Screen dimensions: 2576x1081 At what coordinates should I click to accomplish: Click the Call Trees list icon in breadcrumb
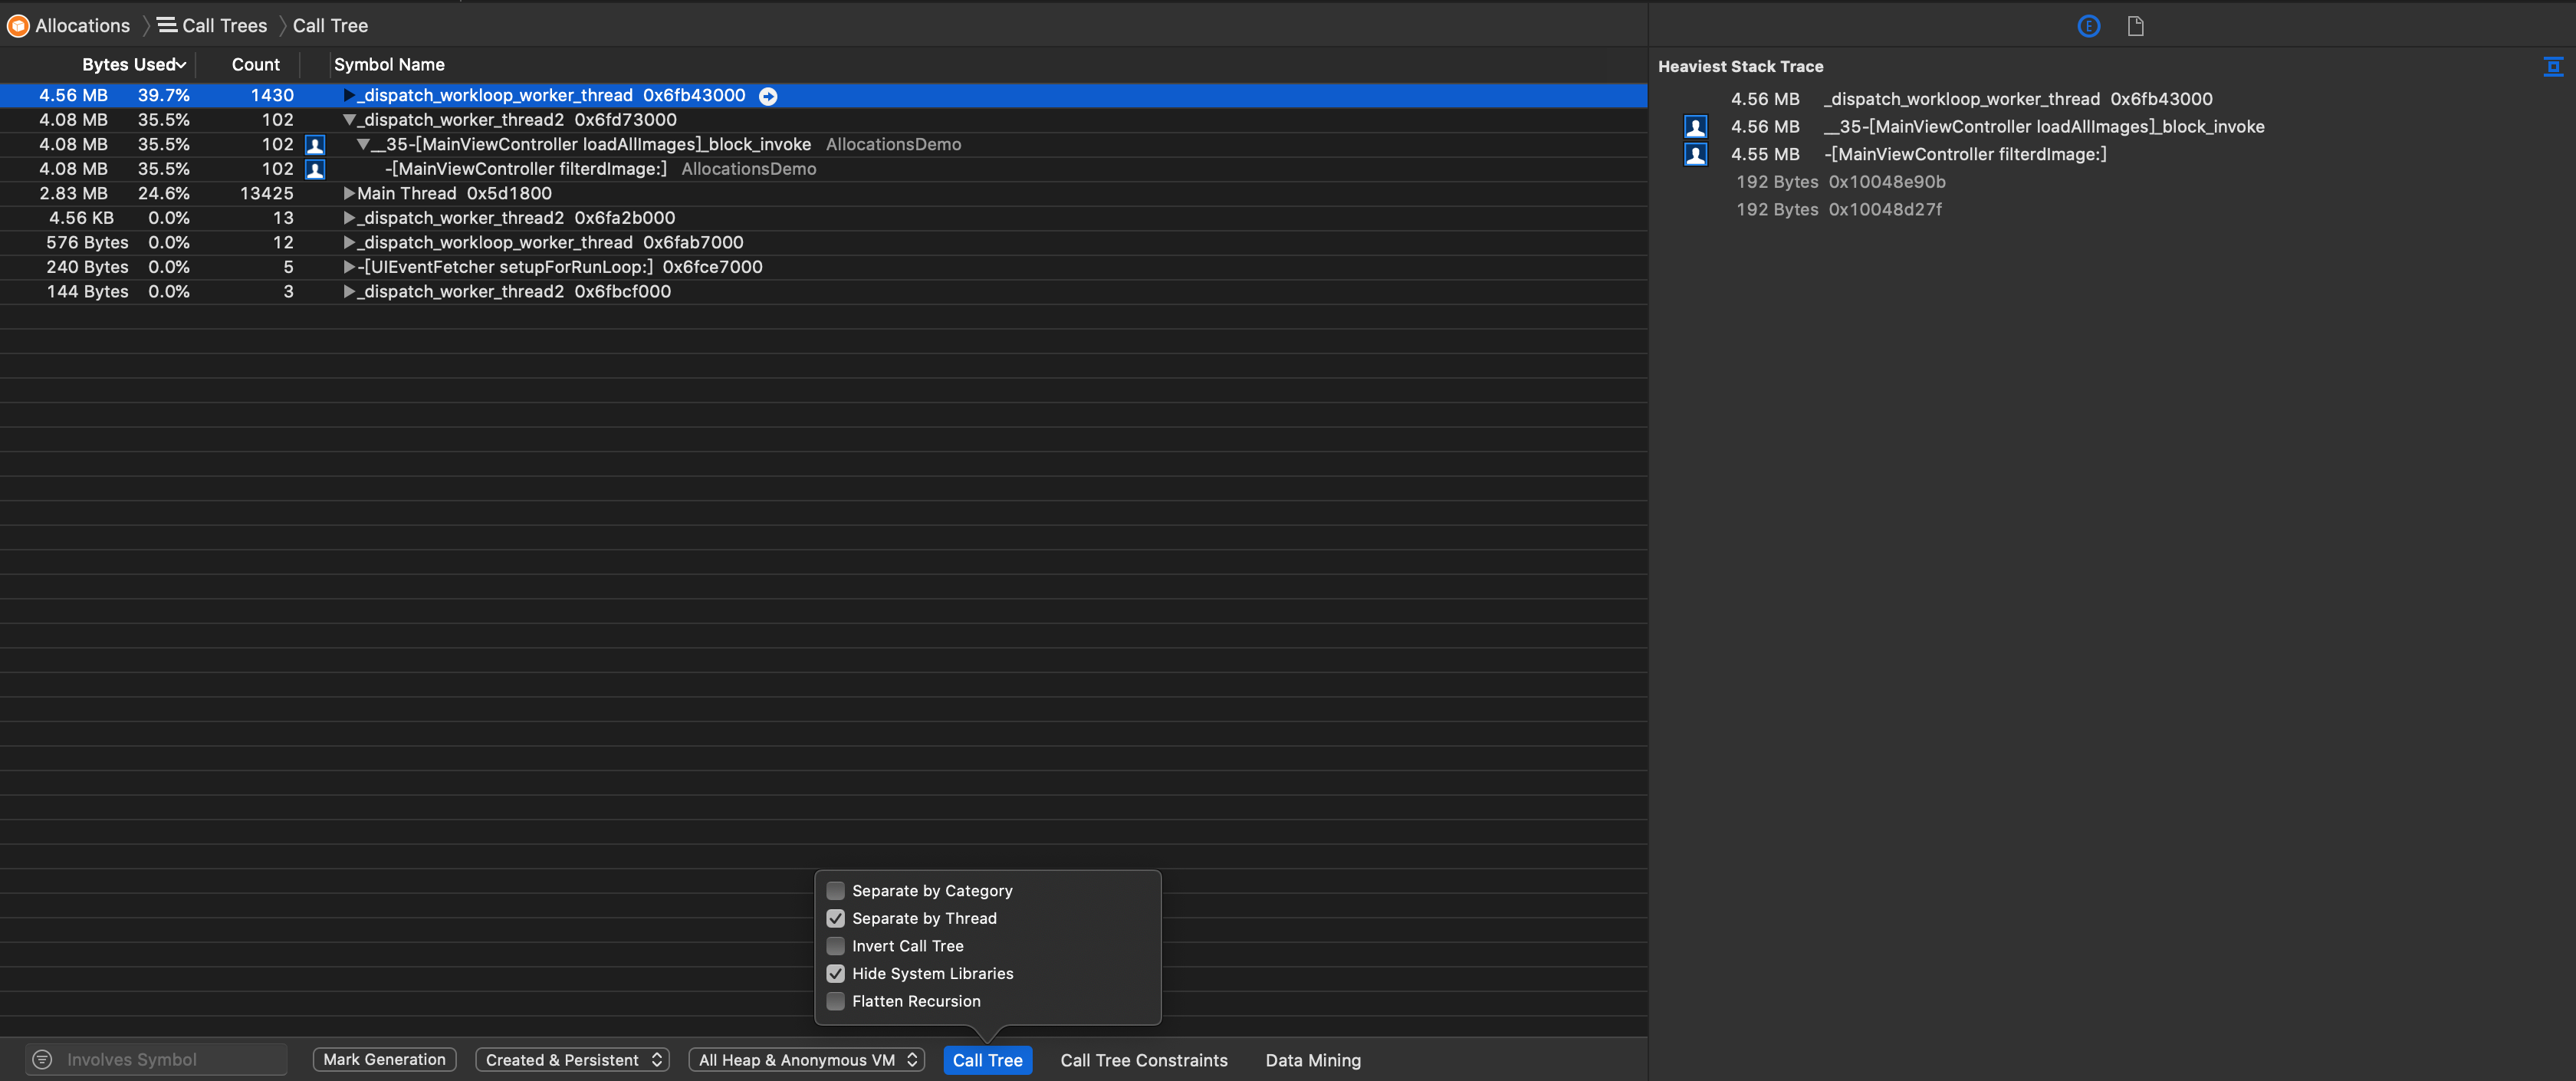[x=167, y=26]
